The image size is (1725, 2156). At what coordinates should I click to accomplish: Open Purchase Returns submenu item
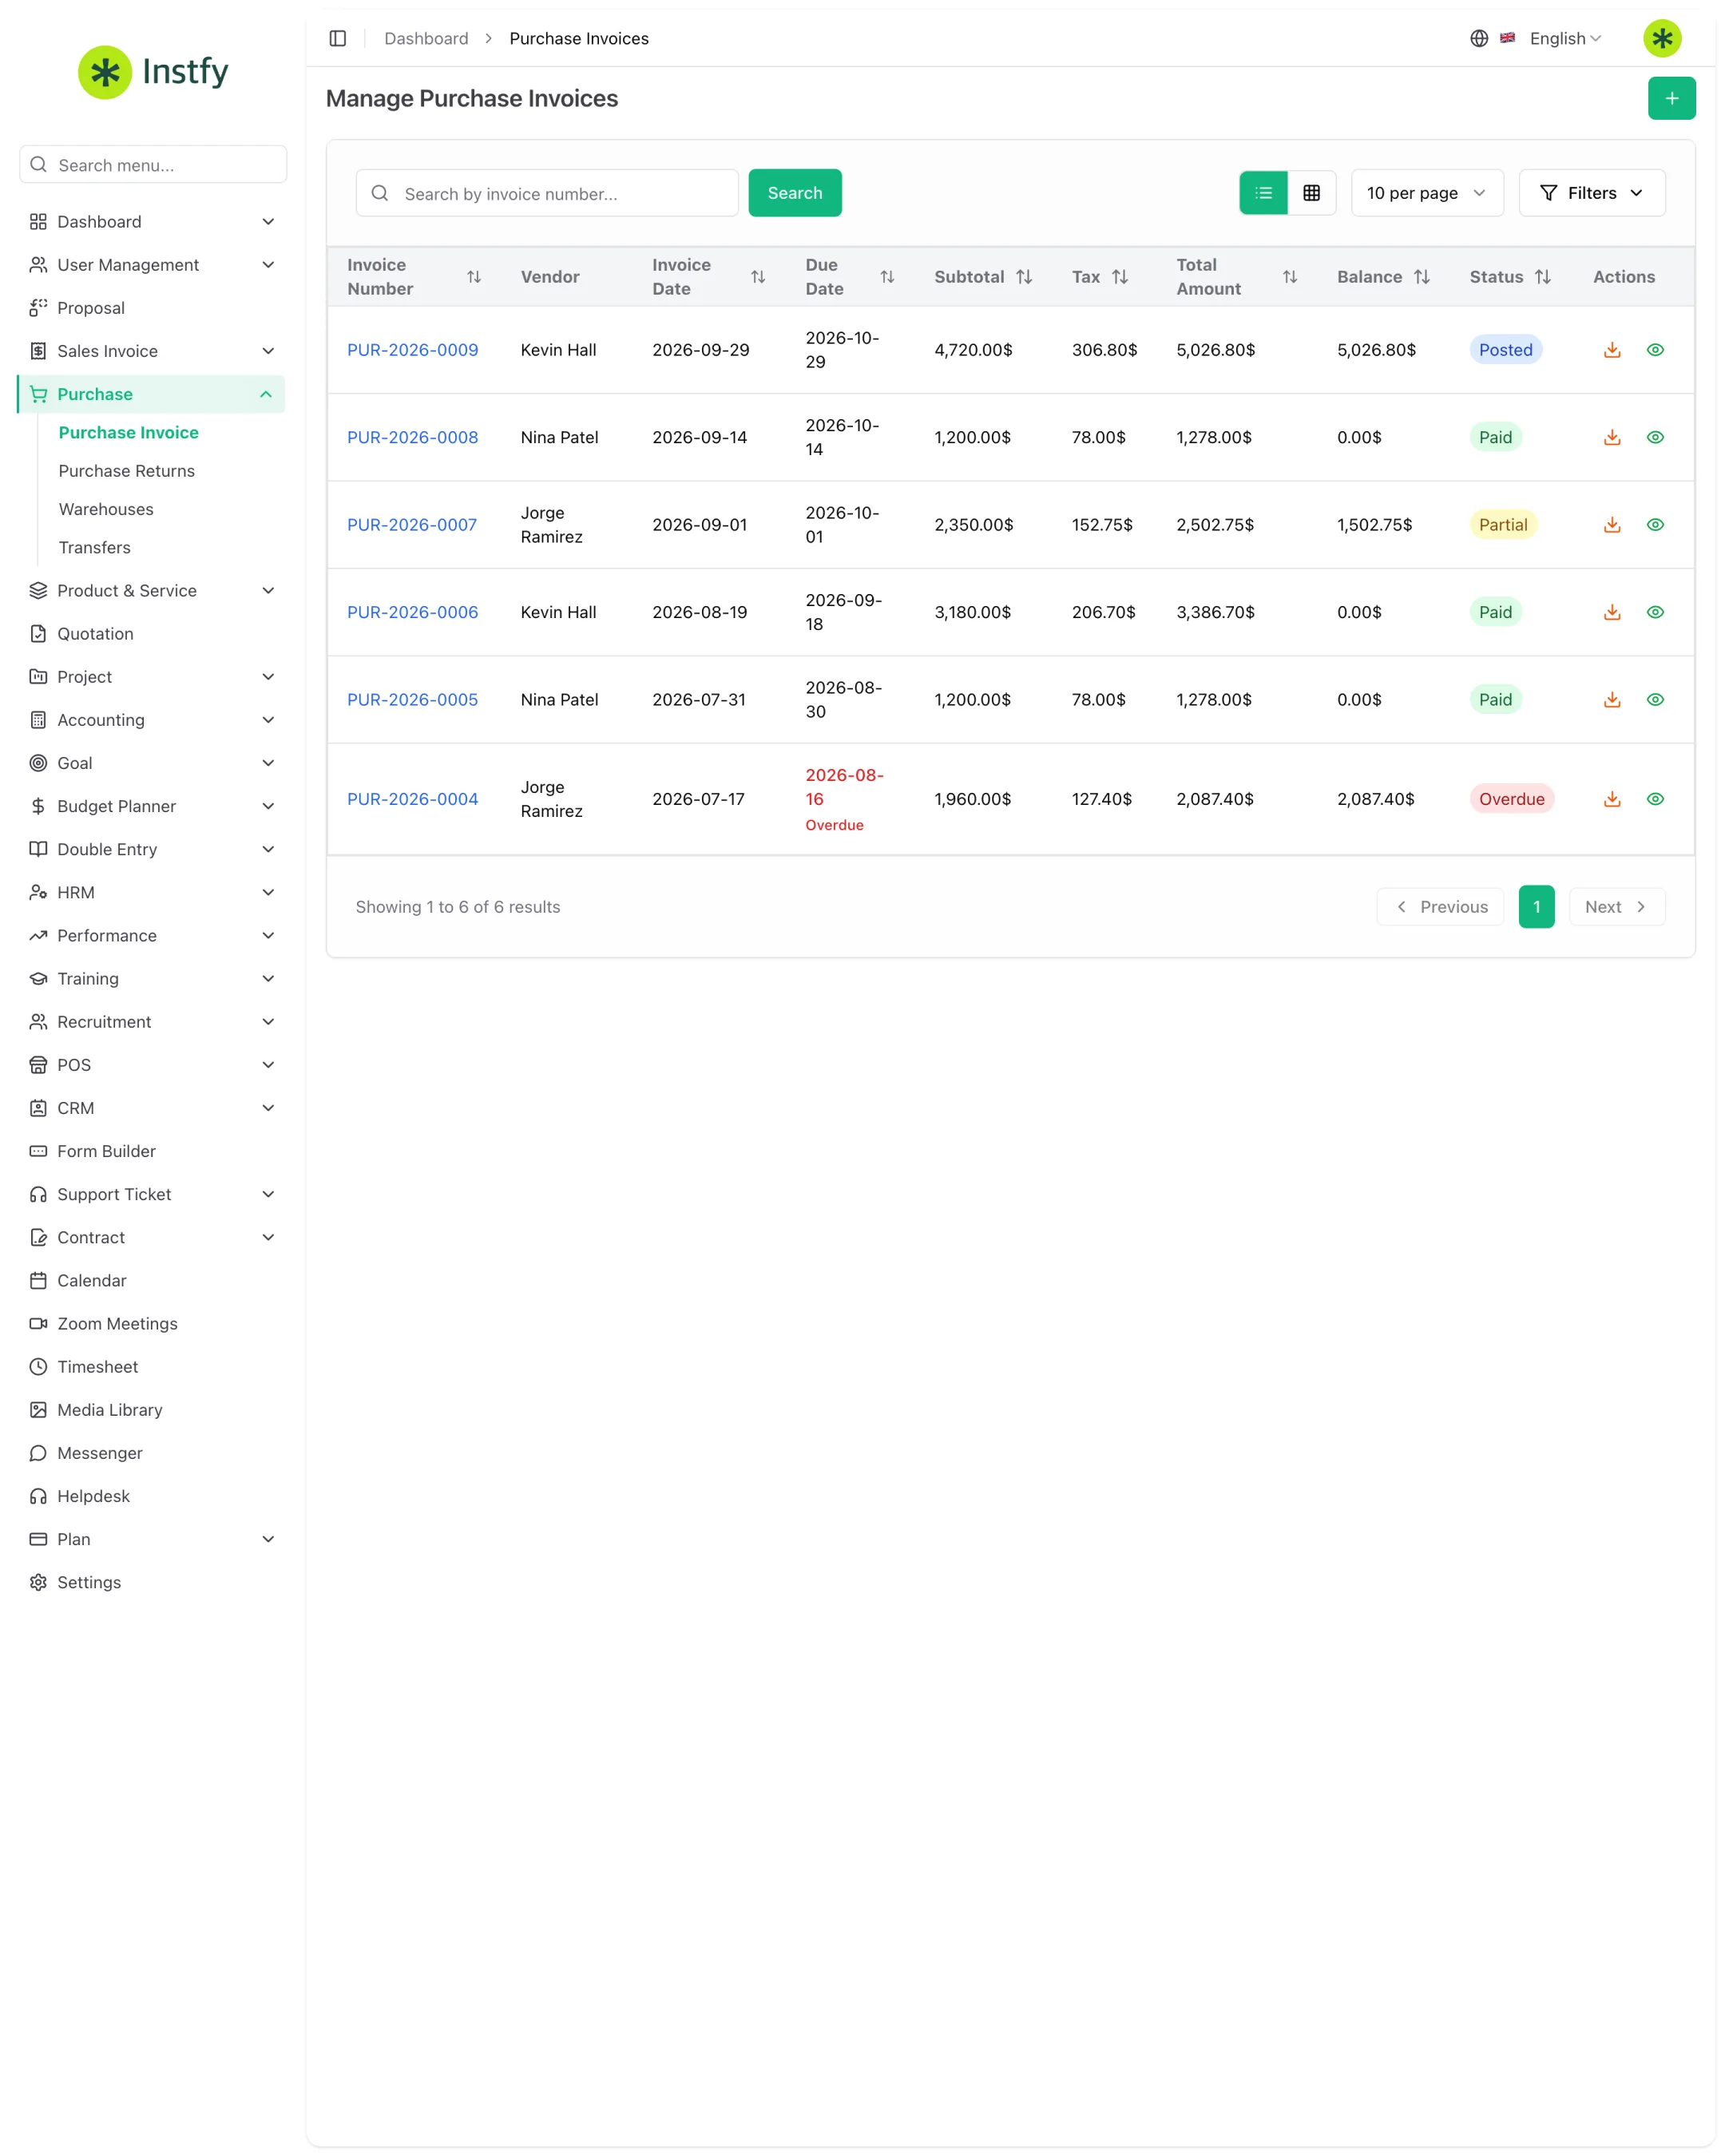pyautogui.click(x=127, y=471)
